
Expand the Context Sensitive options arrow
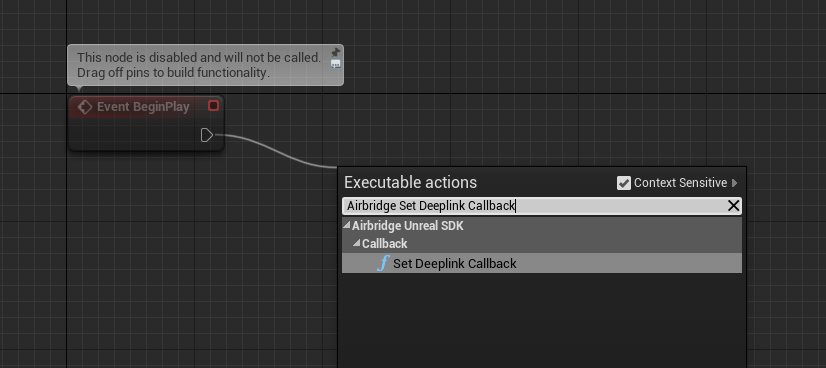pos(734,183)
